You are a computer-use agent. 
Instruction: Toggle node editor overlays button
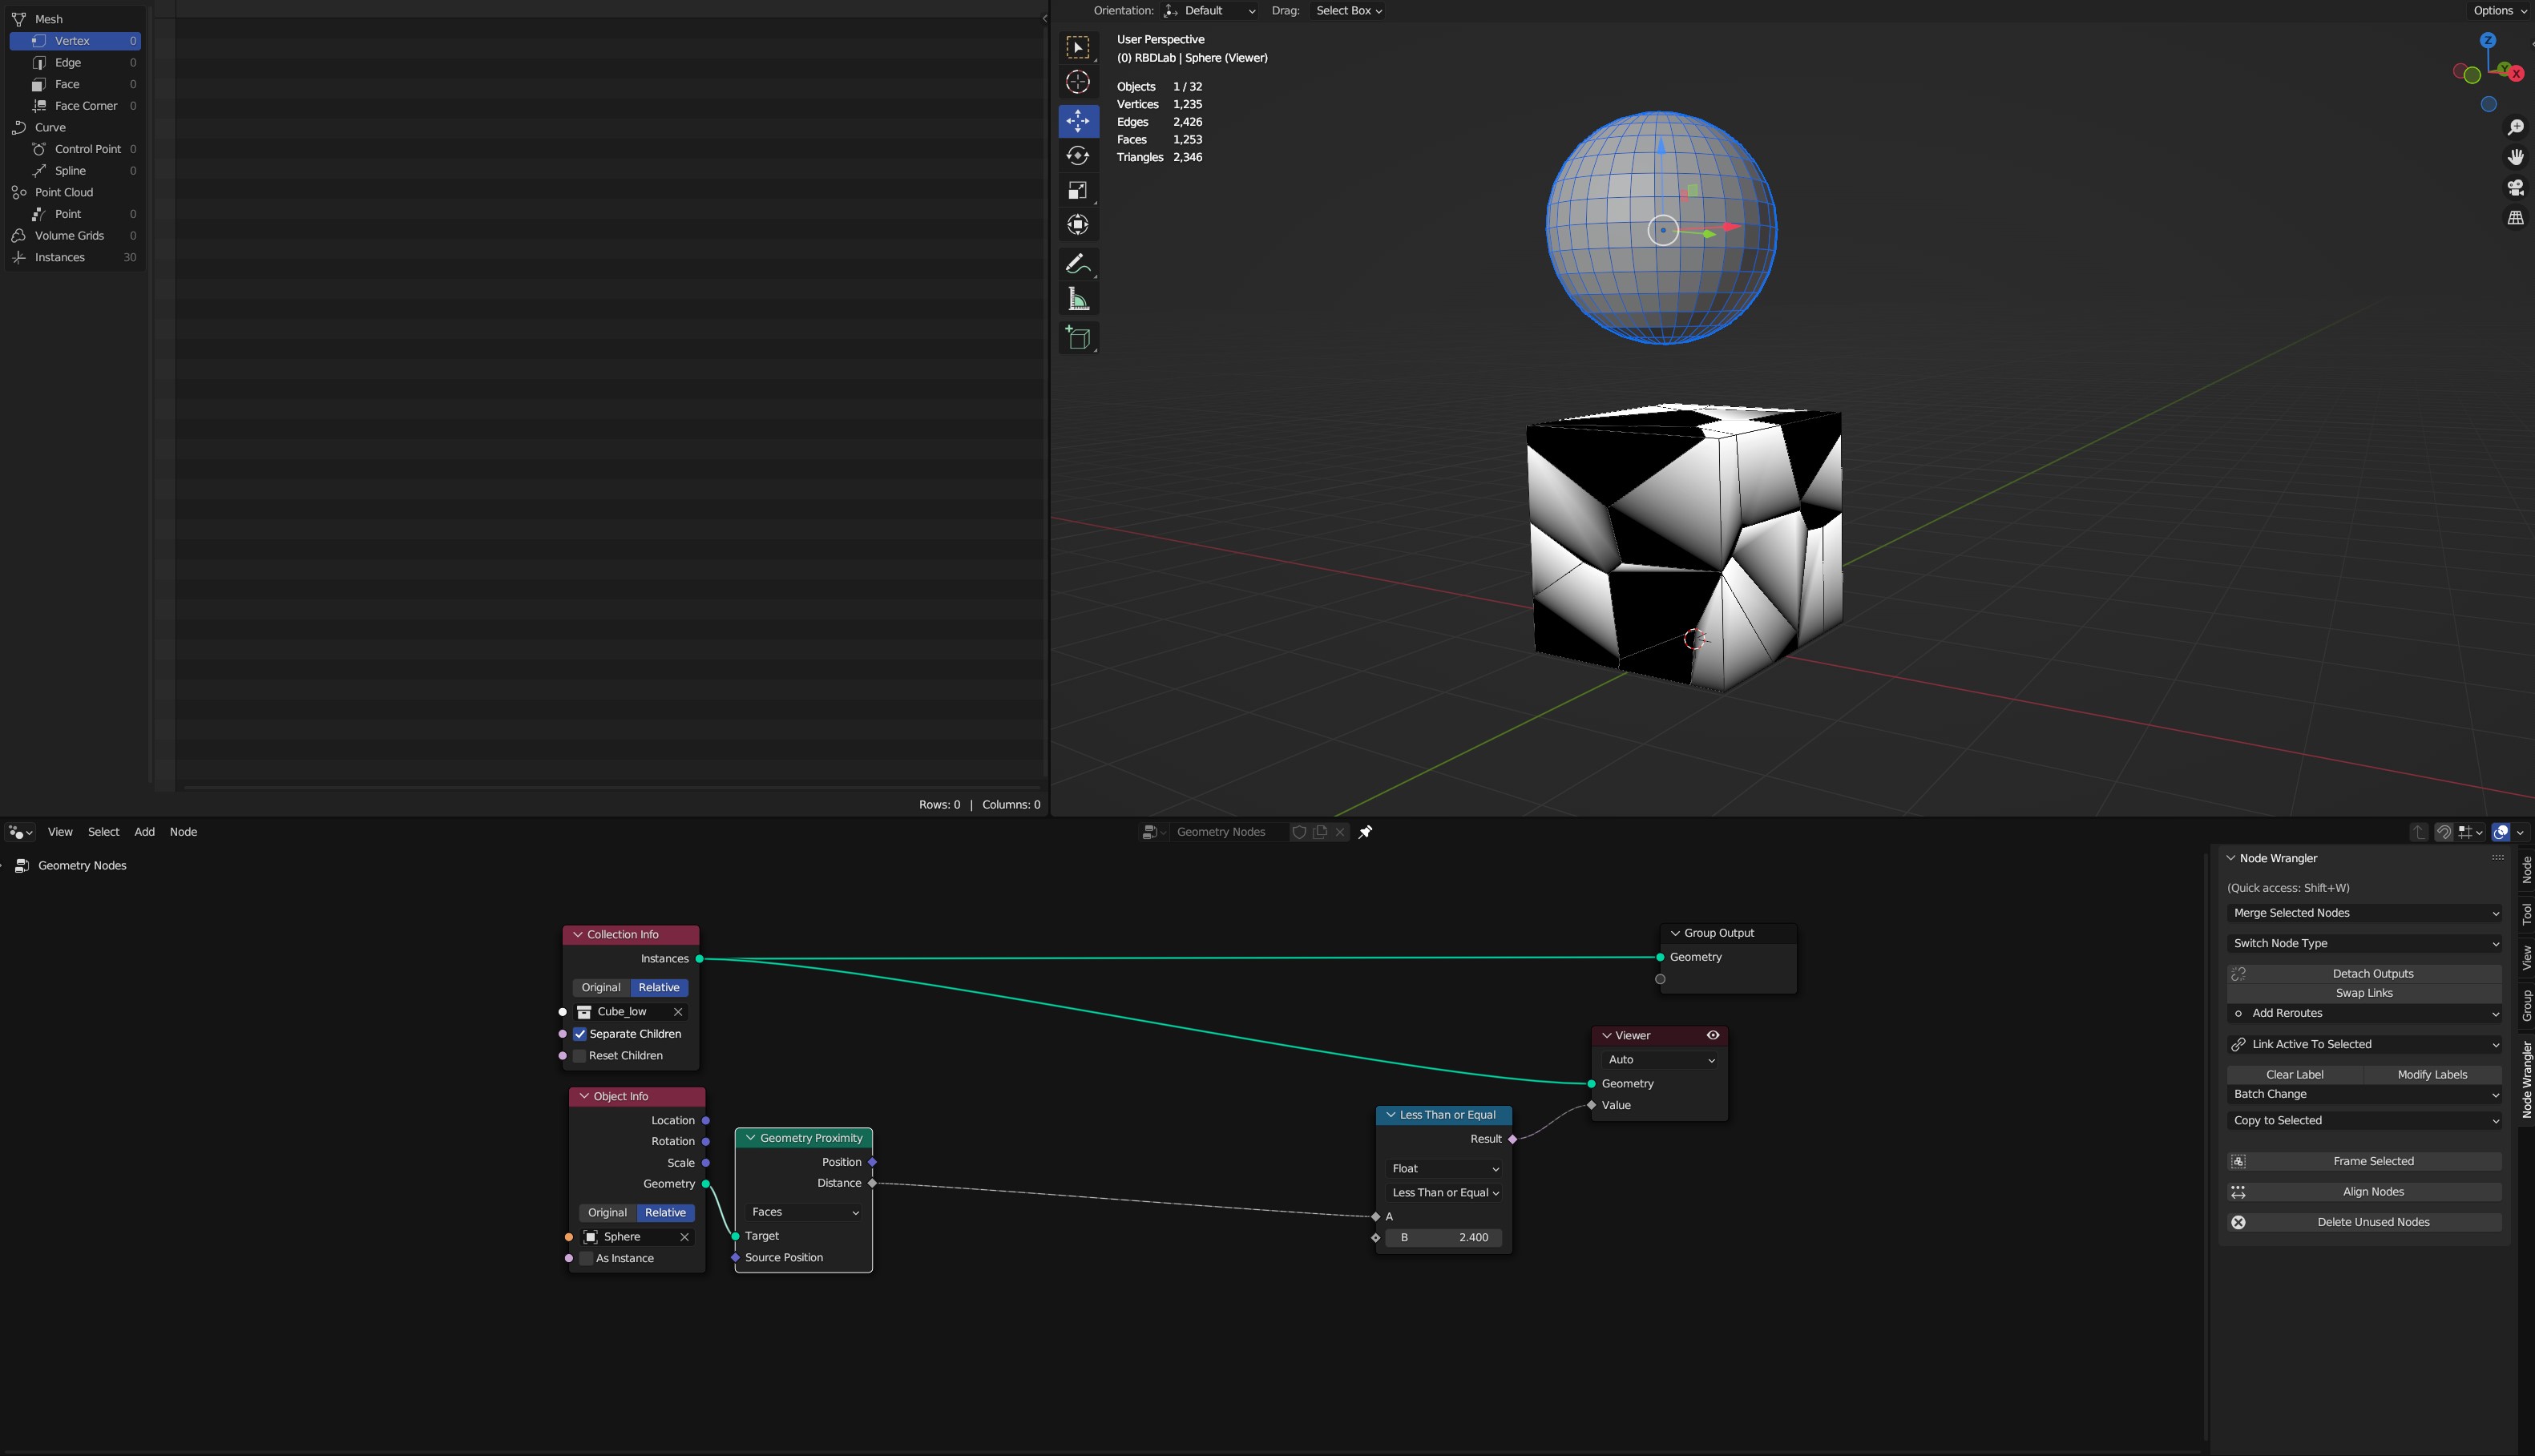pyautogui.click(x=2501, y=832)
